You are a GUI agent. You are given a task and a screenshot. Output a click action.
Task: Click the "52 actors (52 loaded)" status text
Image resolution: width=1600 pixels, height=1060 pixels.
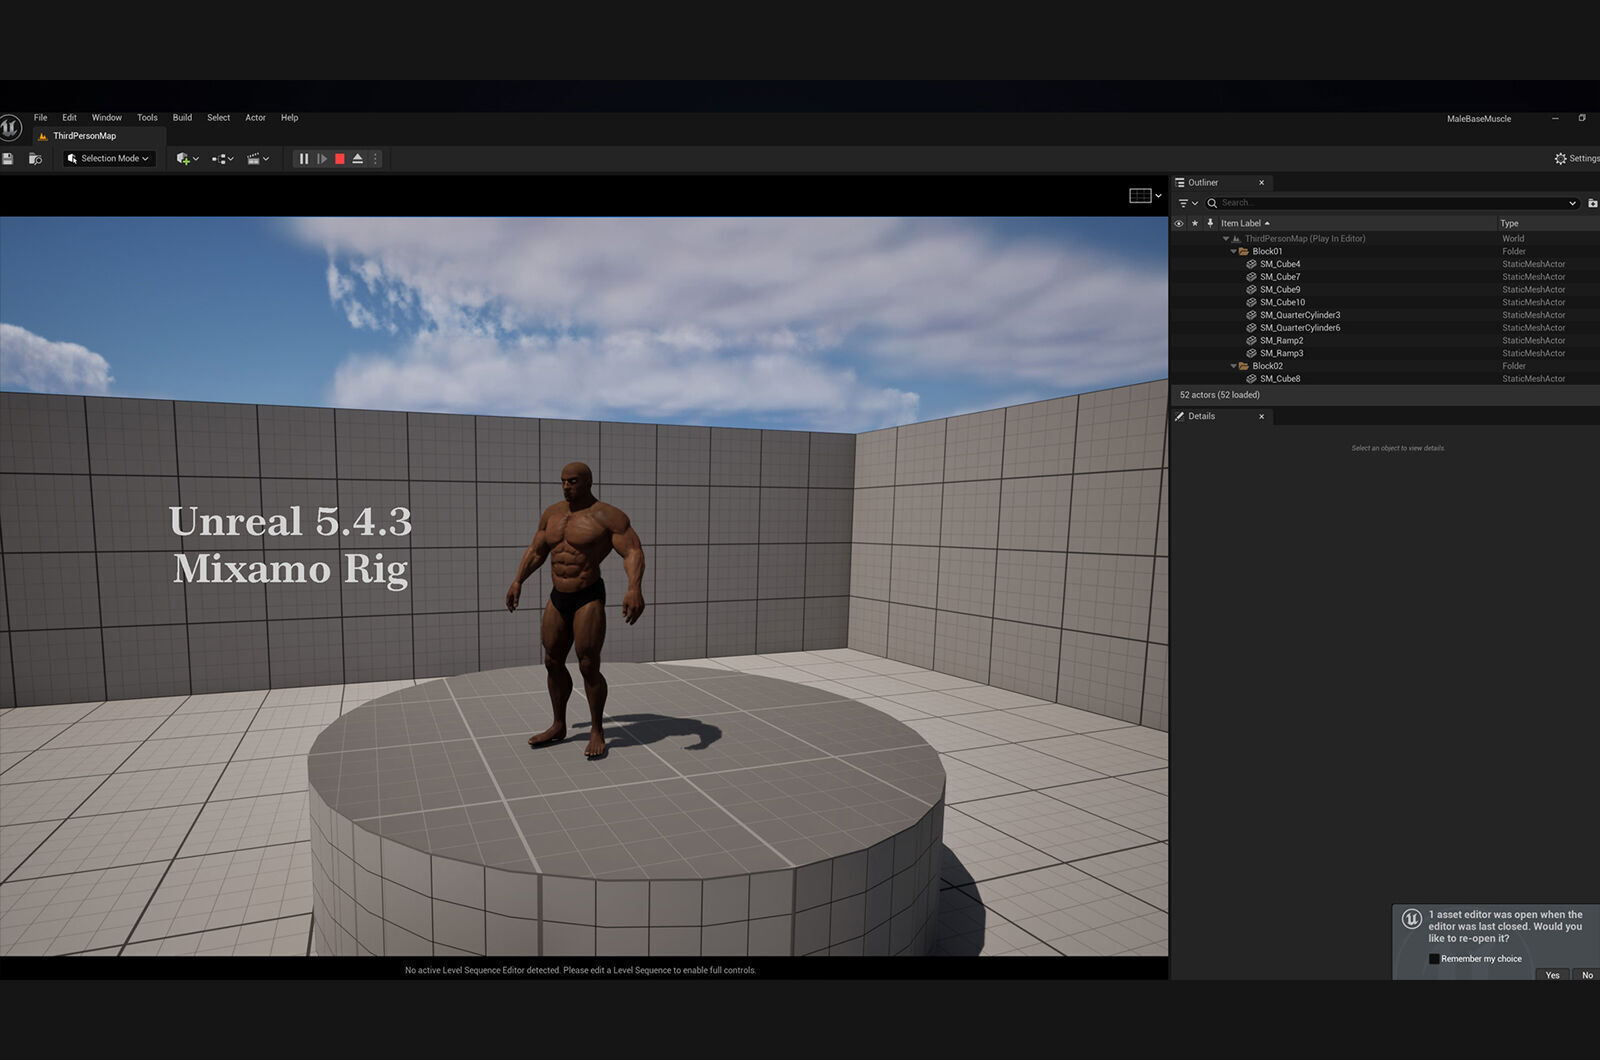click(1220, 395)
